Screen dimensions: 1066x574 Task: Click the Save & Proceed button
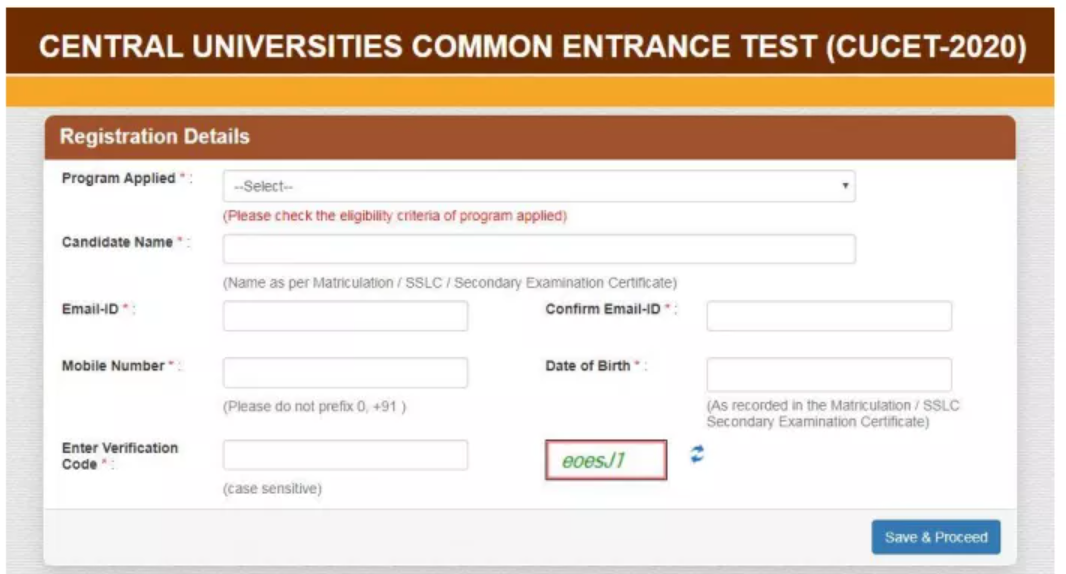tap(936, 537)
